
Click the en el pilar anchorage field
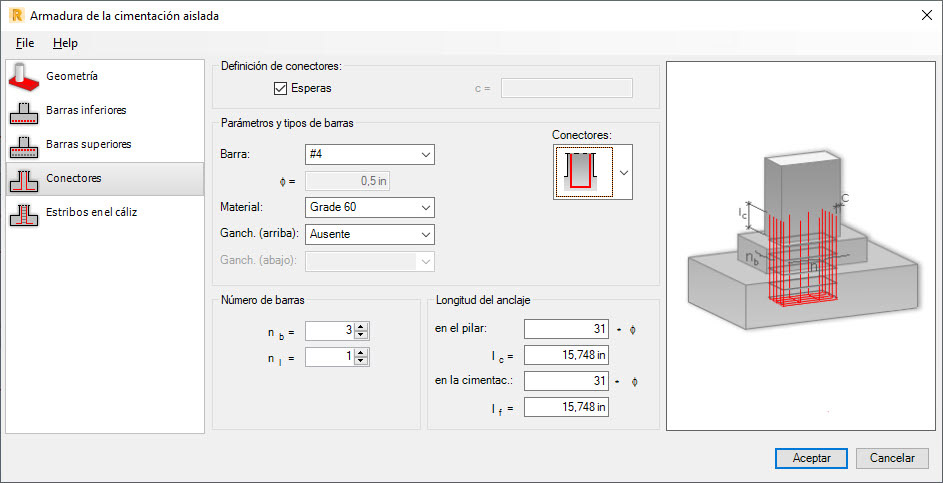point(565,329)
